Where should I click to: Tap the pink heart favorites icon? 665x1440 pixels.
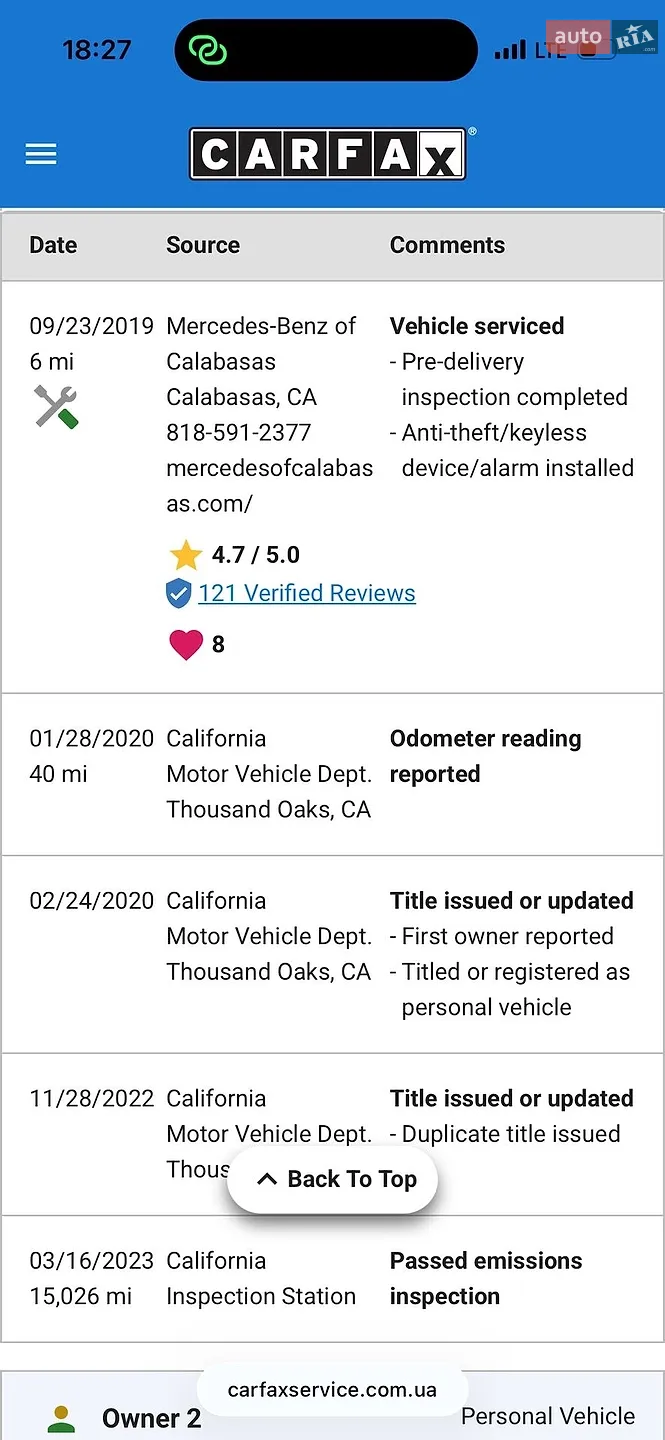pos(186,644)
